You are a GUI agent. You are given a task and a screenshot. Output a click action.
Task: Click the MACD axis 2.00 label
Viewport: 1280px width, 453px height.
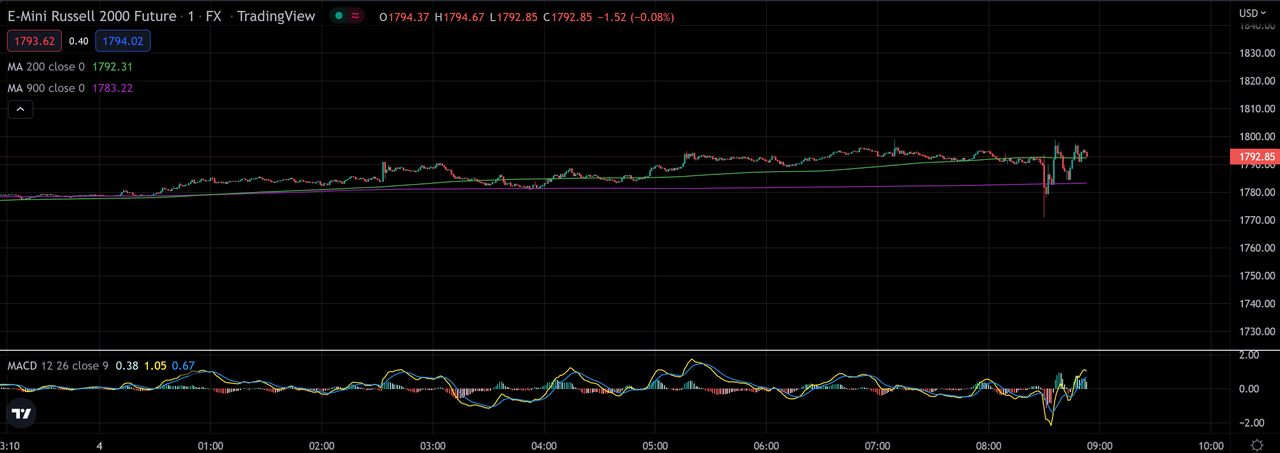click(x=1247, y=355)
